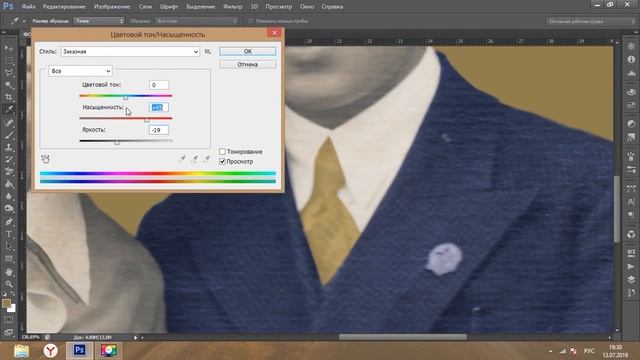Select the History Brush tool
640x360 pixels.
tap(9, 160)
